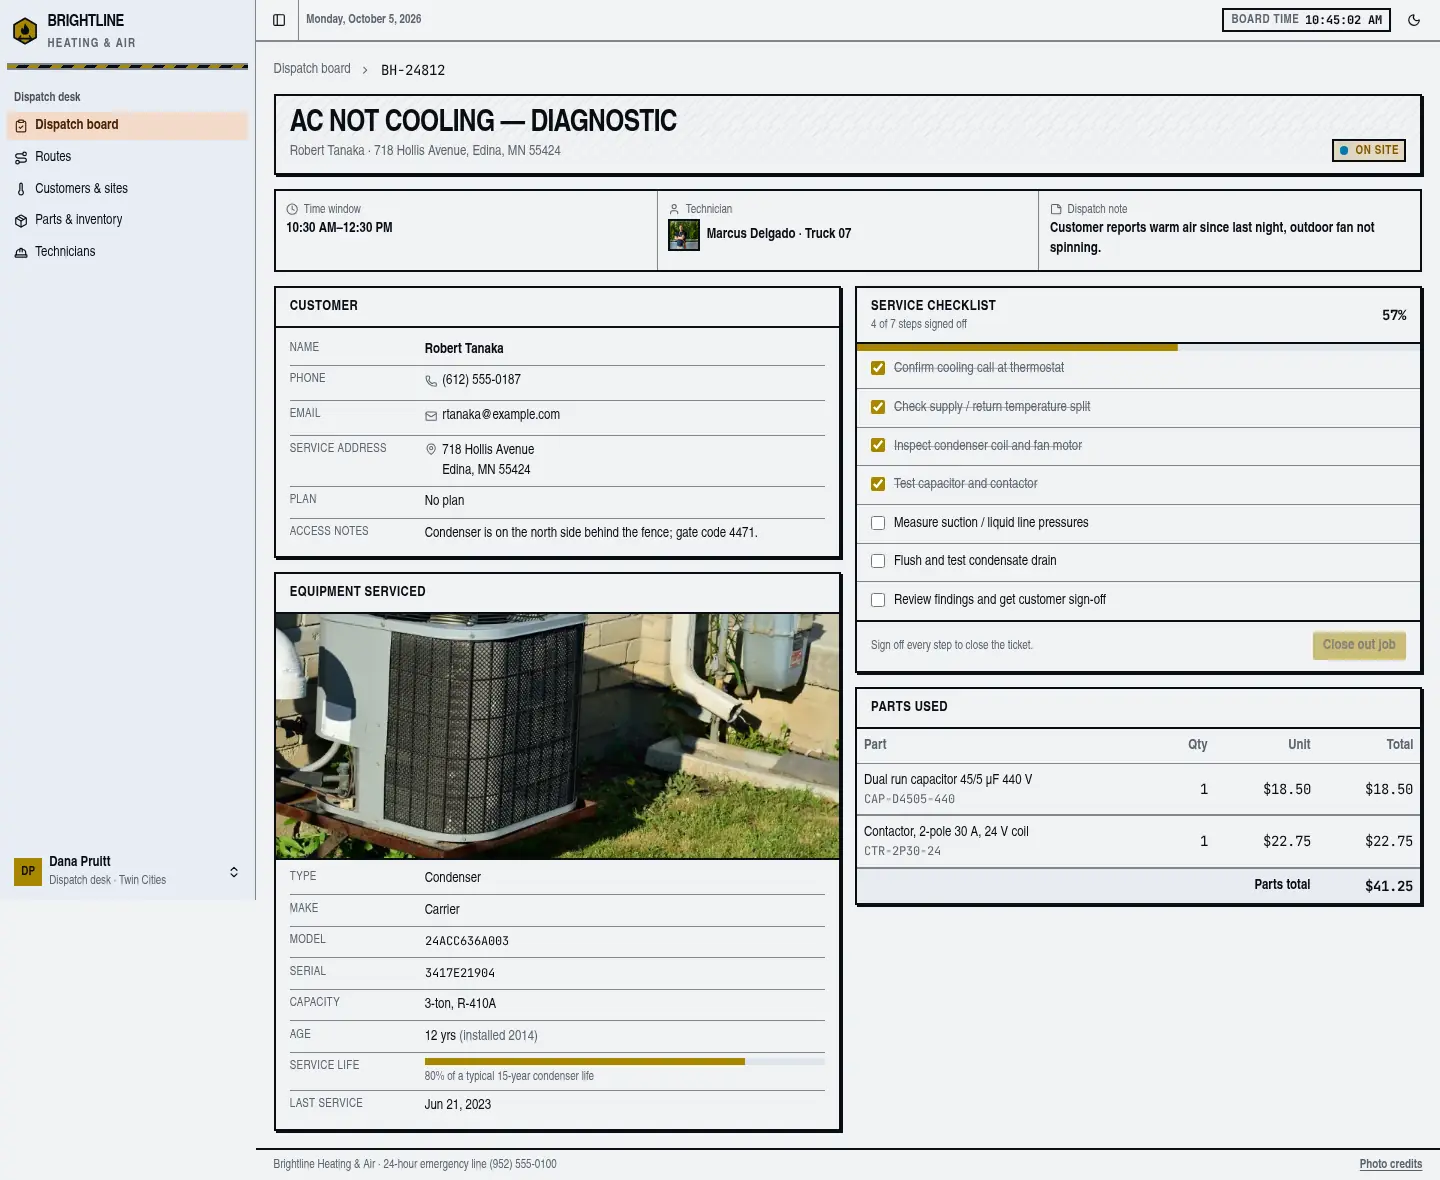
Task: Click the ON SITE status badge
Action: coord(1369,150)
